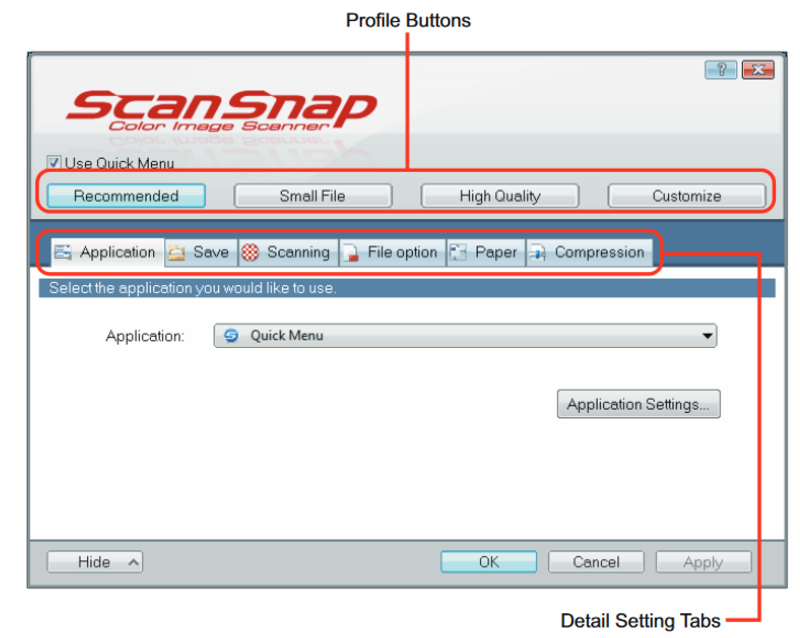Click the Save tab folder icon
Viewport: 800px width, 638px height.
click(x=177, y=253)
